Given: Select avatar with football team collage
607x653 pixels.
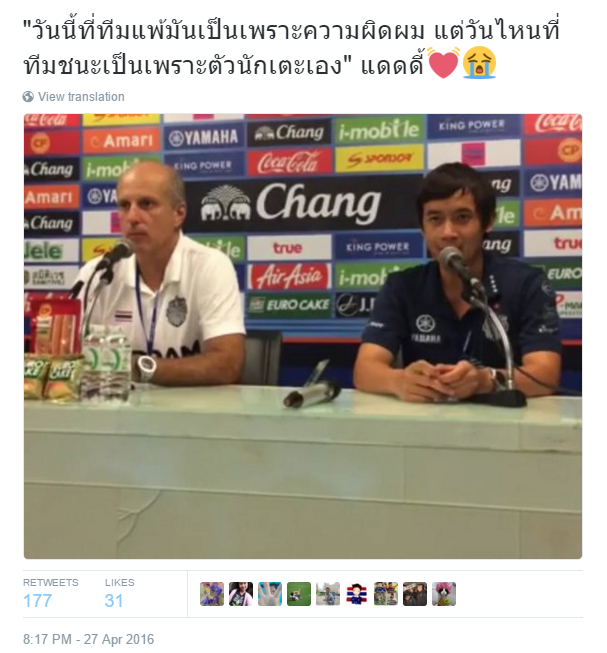Looking at the screenshot, I should click(x=386, y=594).
